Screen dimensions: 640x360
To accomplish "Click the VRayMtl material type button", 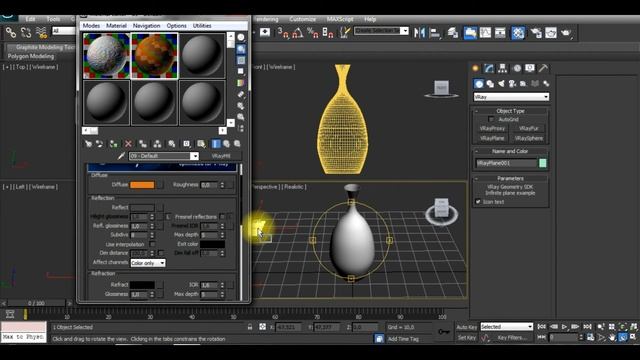I will 221,156.
